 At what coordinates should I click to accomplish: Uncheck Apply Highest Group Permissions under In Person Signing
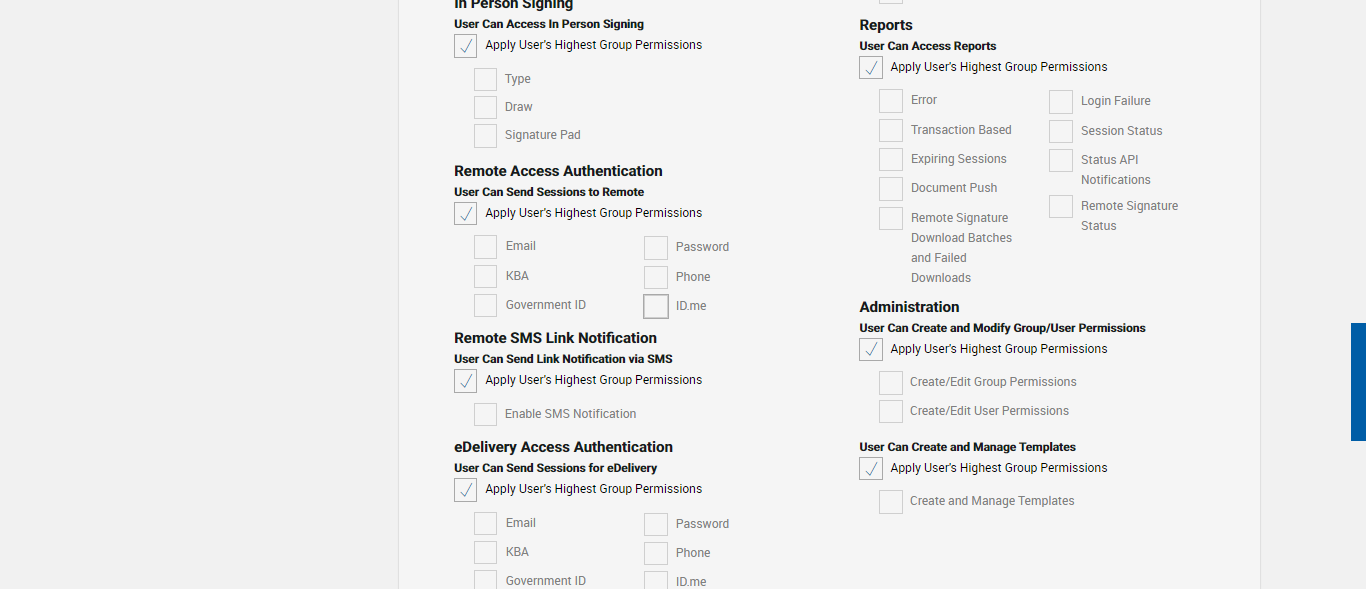(x=465, y=46)
